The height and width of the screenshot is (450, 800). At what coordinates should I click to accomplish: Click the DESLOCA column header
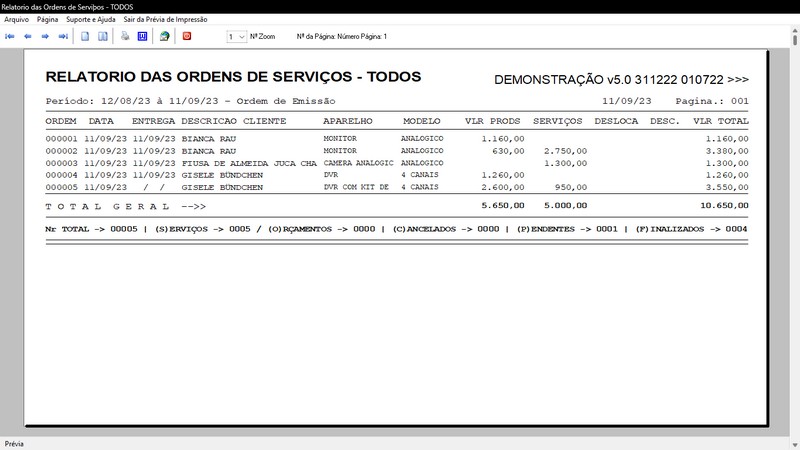[x=616, y=121]
